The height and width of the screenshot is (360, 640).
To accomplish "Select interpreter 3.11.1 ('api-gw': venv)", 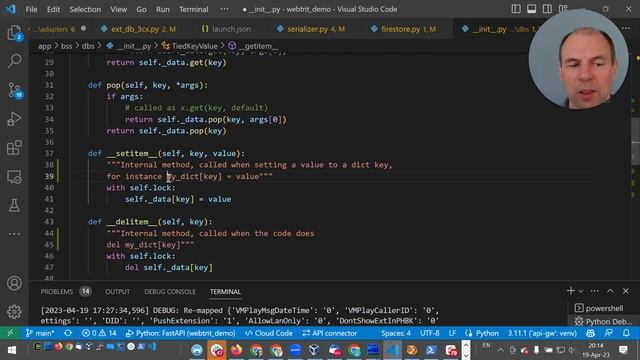I will [x=542, y=333].
